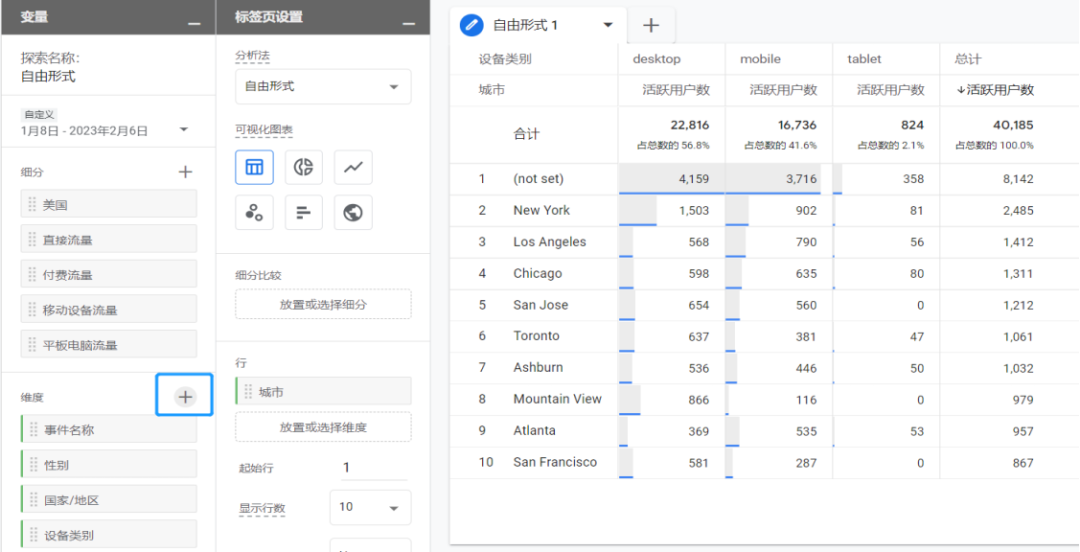This screenshot has width=1080, height=552.
Task: Click drag handle of 付费流量 segment
Action: (32, 274)
